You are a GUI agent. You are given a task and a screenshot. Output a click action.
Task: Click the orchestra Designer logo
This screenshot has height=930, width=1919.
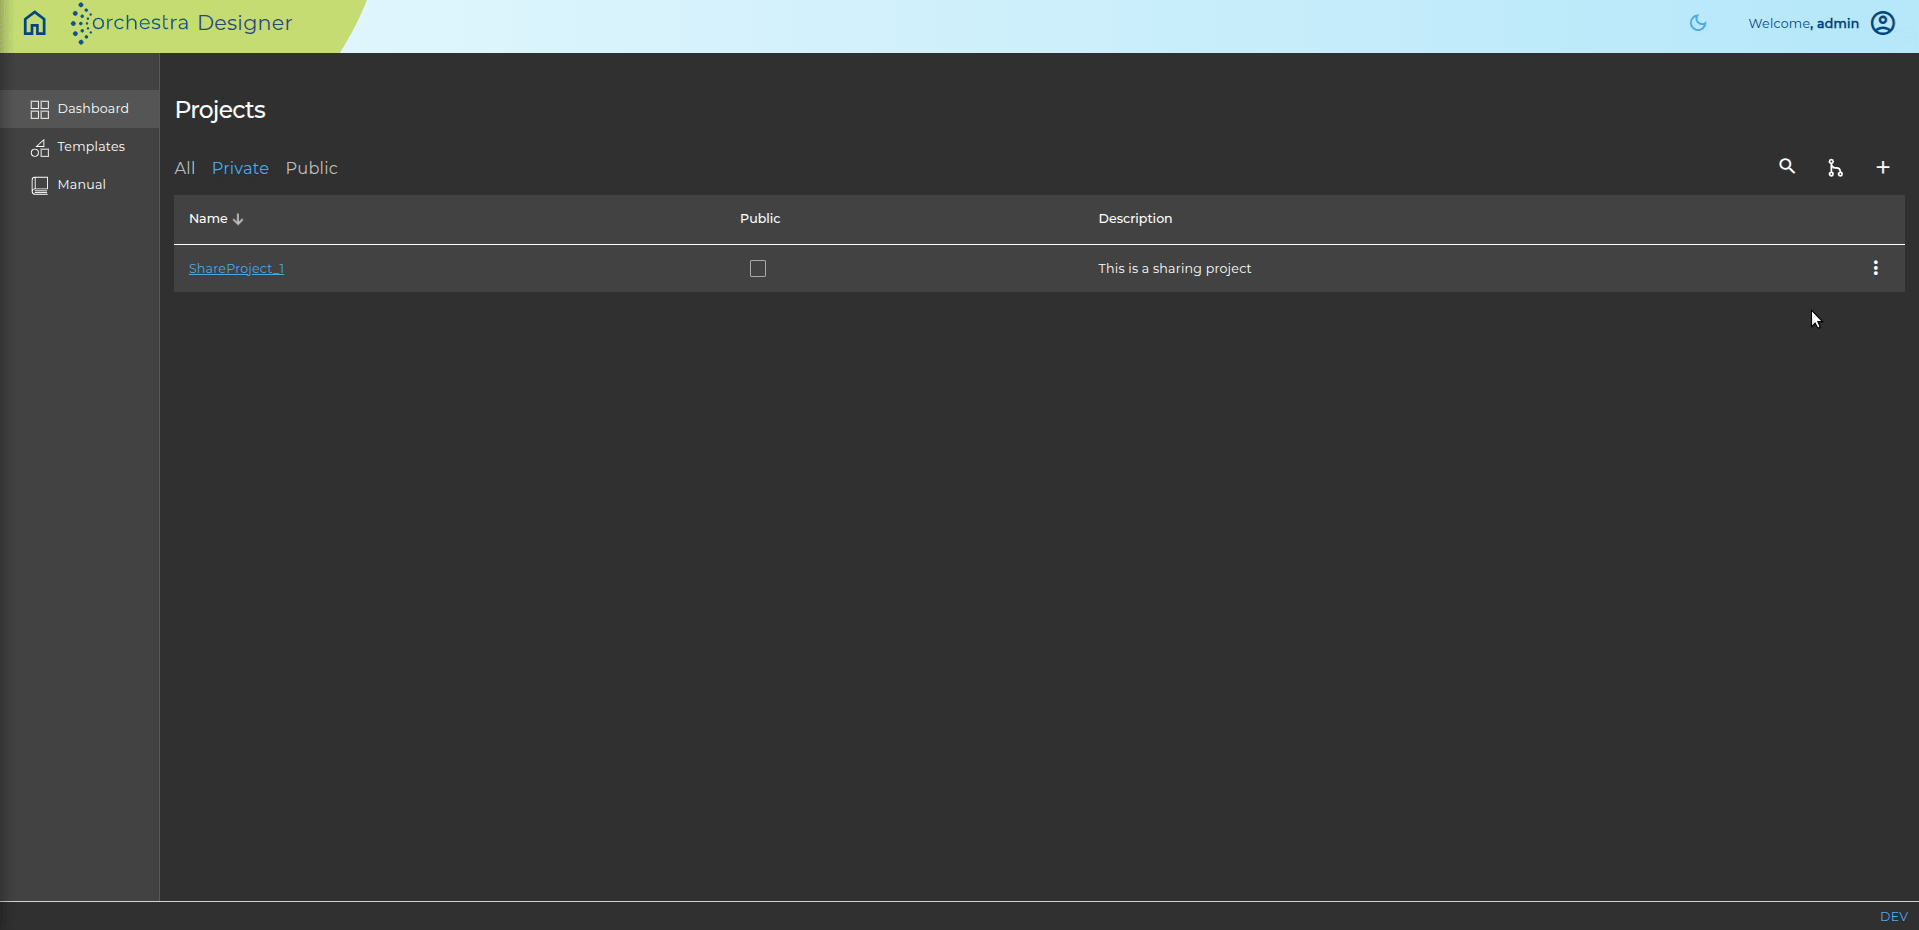[182, 23]
